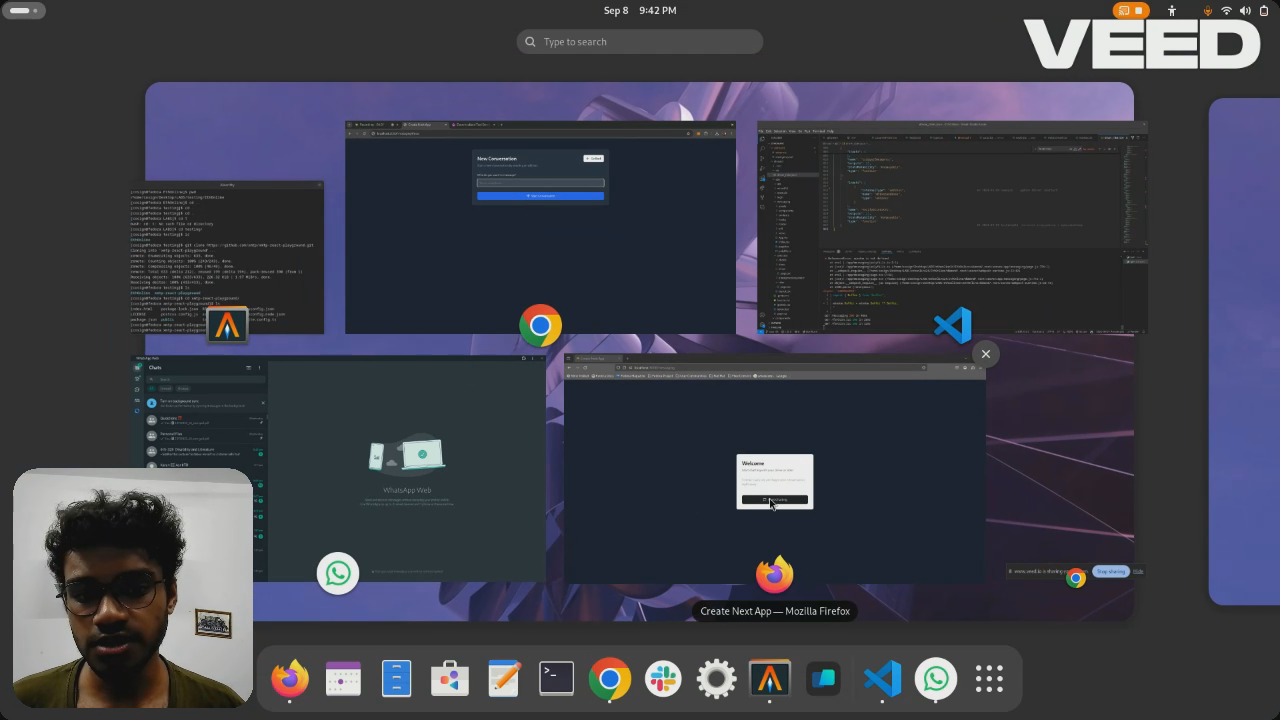Show all applications grid

[989, 679]
